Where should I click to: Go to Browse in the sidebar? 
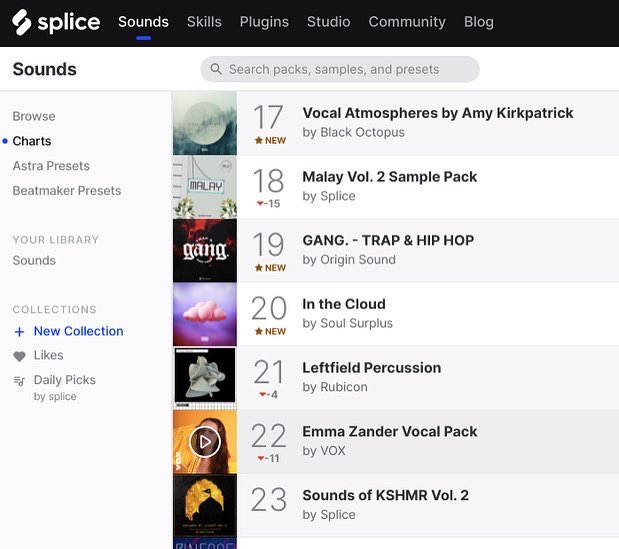(34, 116)
